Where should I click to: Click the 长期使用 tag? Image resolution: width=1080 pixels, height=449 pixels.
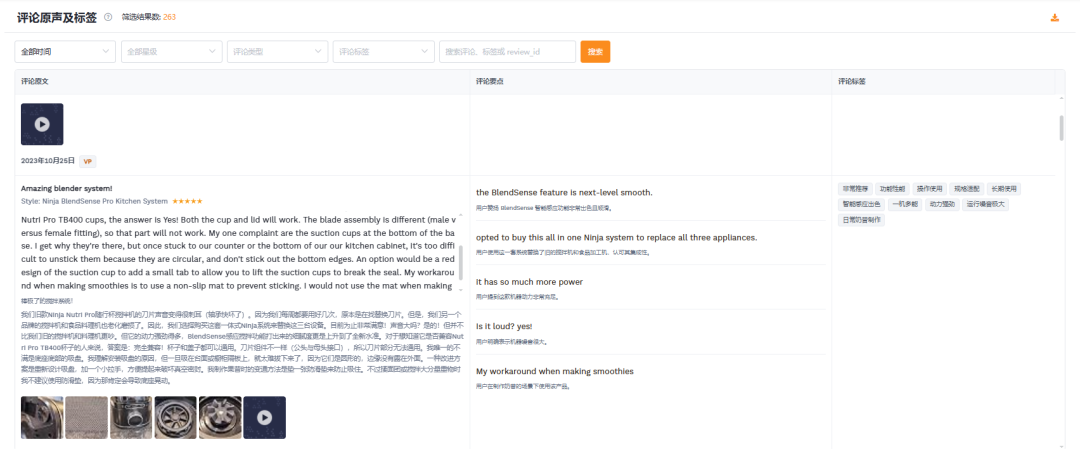pyautogui.click(x=1004, y=189)
